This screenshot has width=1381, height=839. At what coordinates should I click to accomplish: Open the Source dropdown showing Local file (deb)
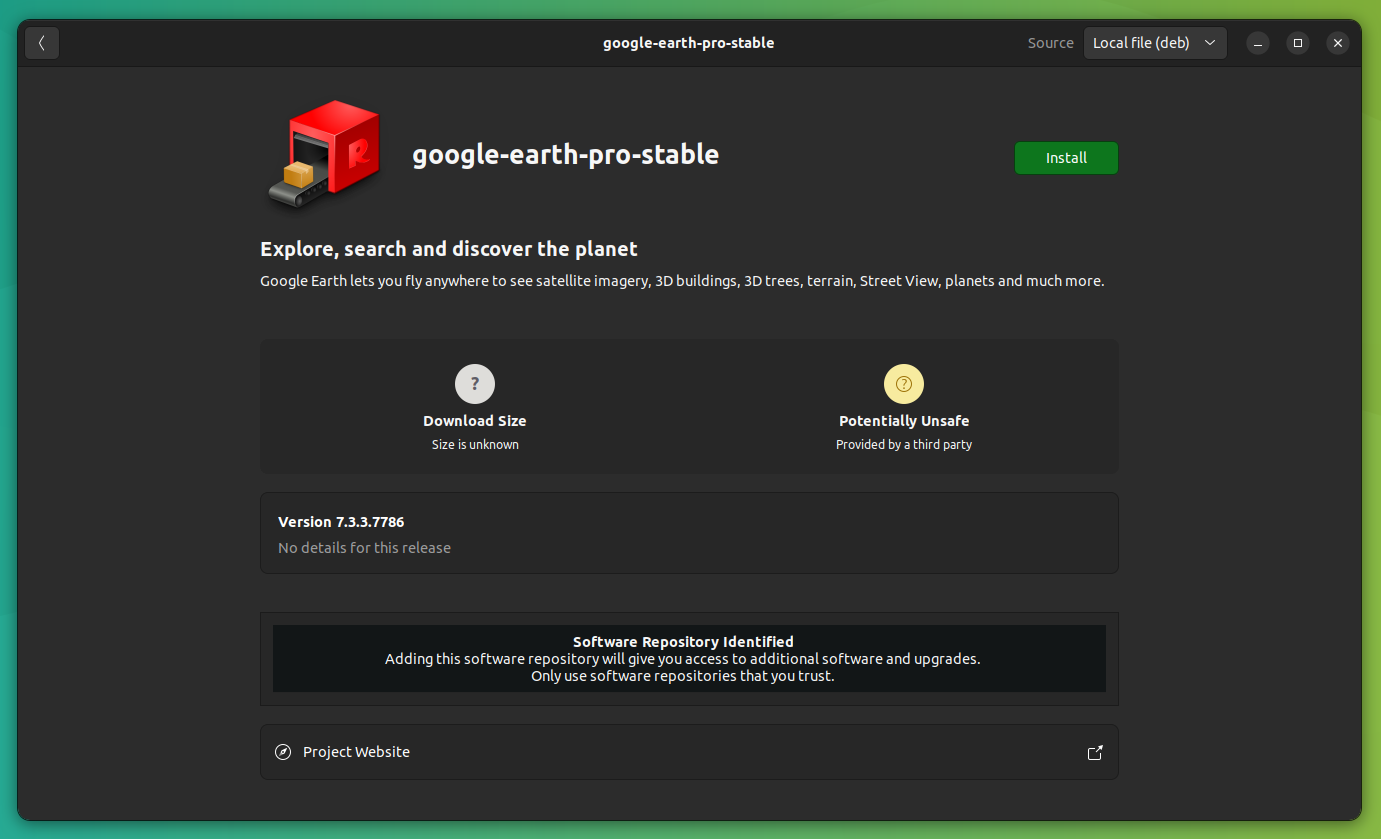[x=1155, y=43]
